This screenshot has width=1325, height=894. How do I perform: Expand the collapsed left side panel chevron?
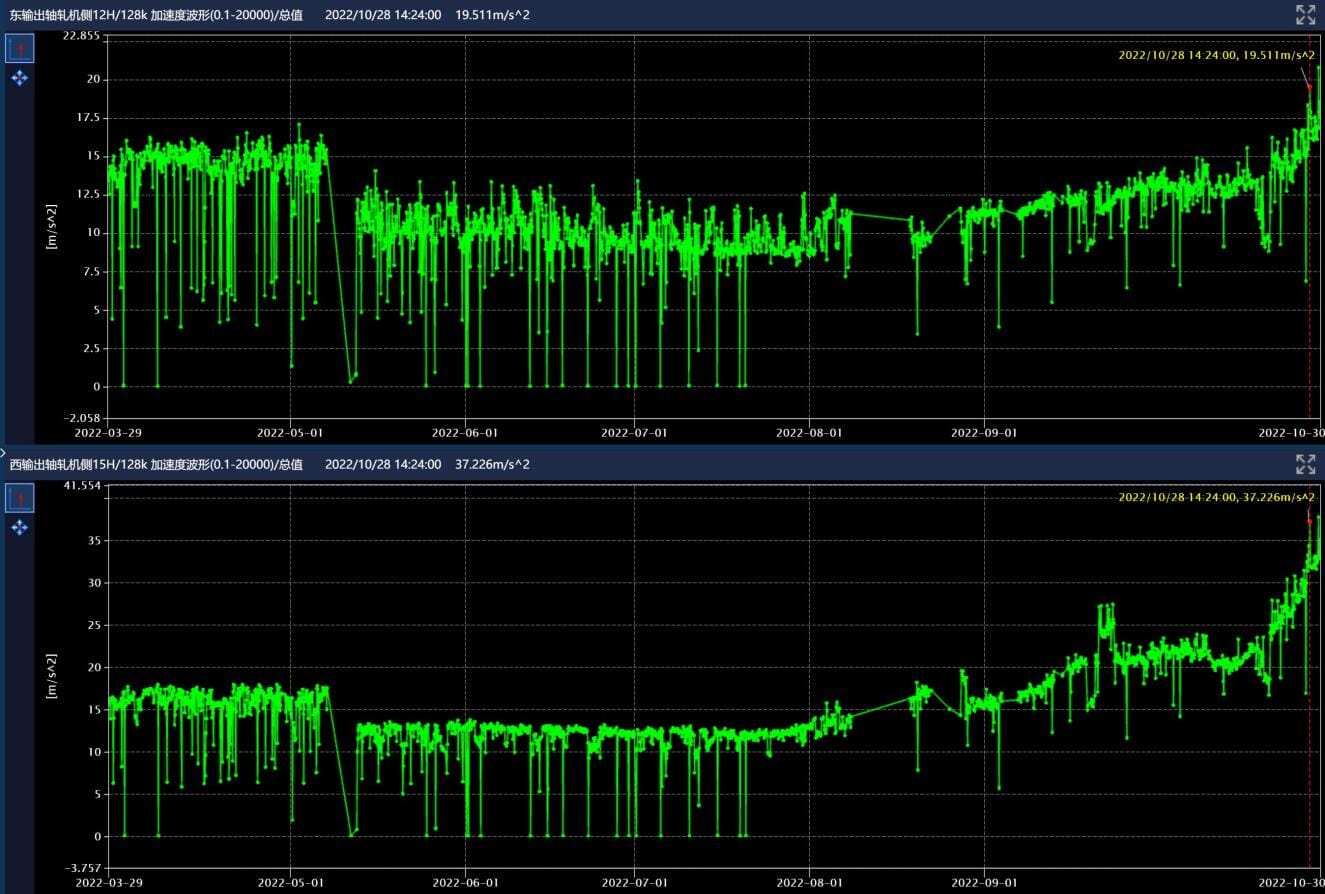pos(4,453)
